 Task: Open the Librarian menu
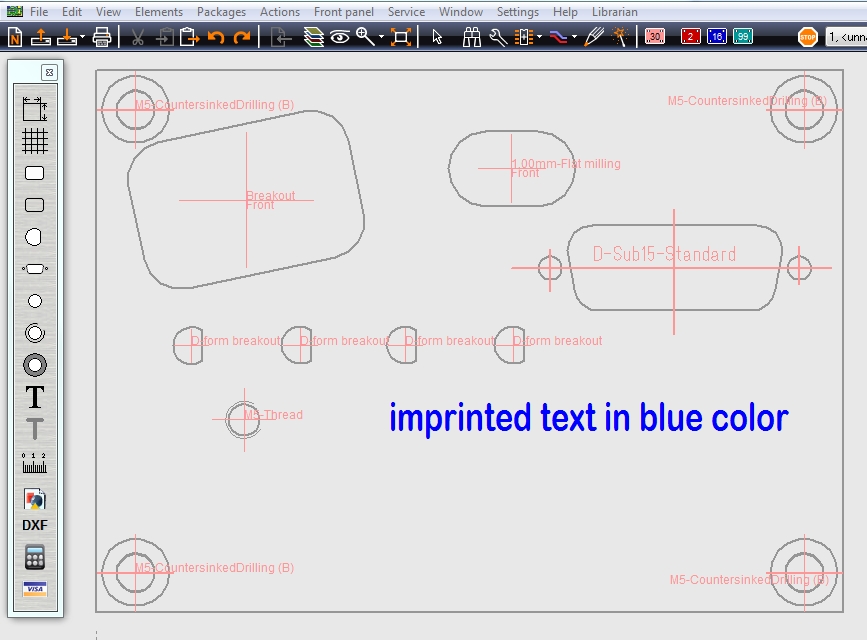point(614,12)
